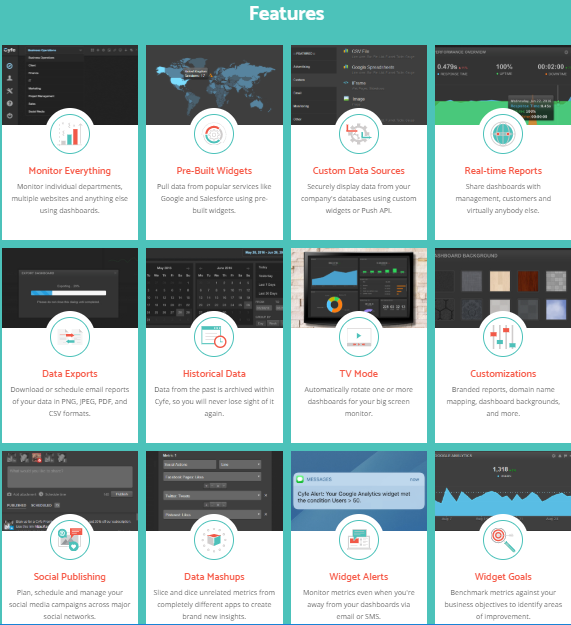Open the Historical Data heading link
This screenshot has width=571, height=625.
point(214,373)
